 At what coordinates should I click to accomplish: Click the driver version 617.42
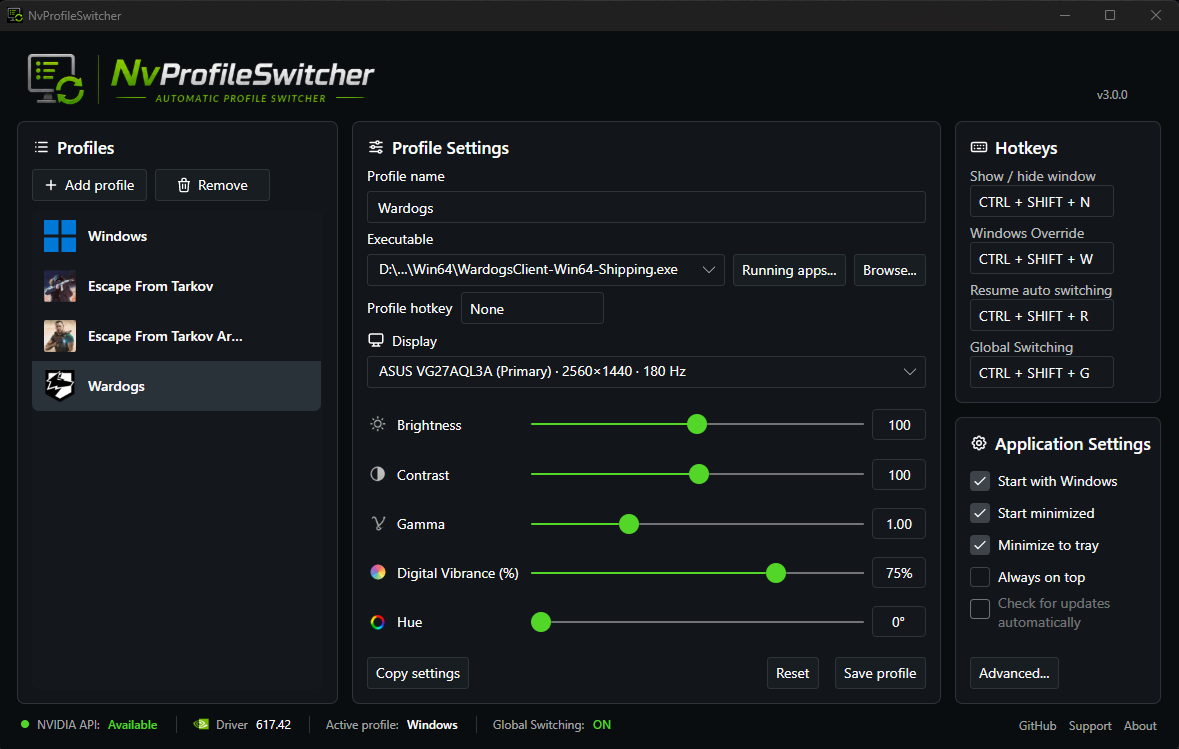click(273, 725)
